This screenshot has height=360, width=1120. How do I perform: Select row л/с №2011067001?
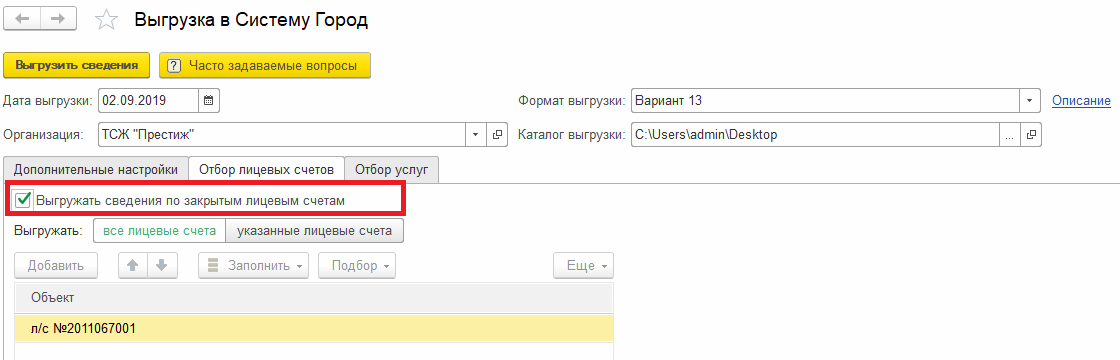tap(314, 329)
